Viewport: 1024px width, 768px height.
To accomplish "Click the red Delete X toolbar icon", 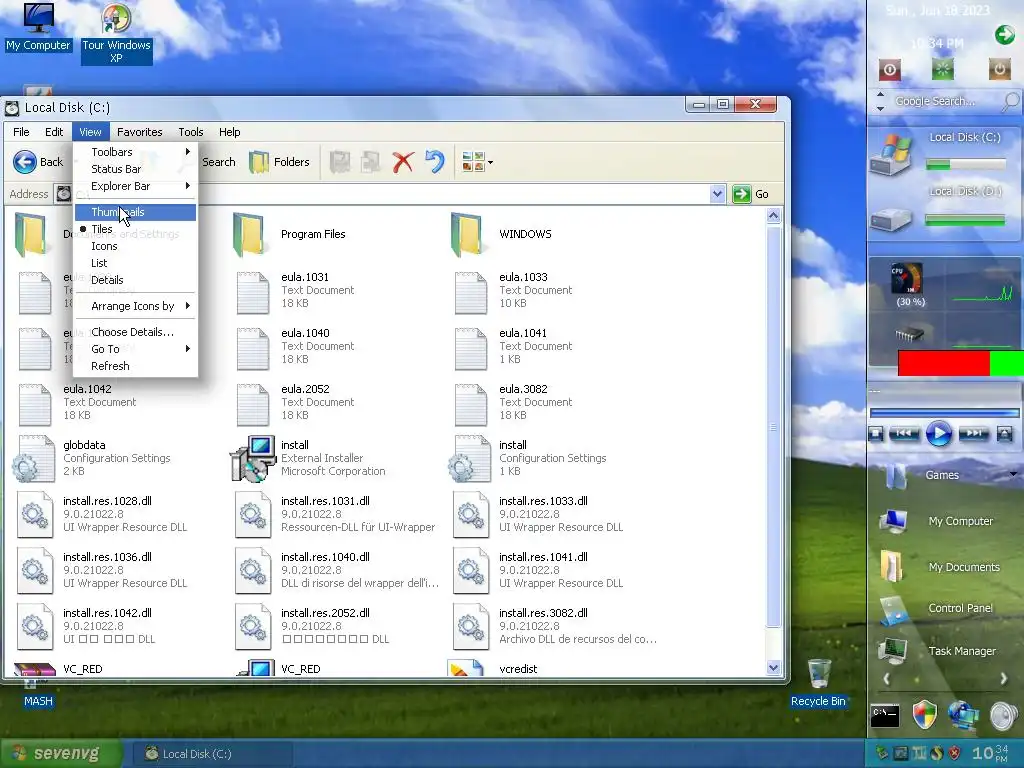I will [x=403, y=162].
